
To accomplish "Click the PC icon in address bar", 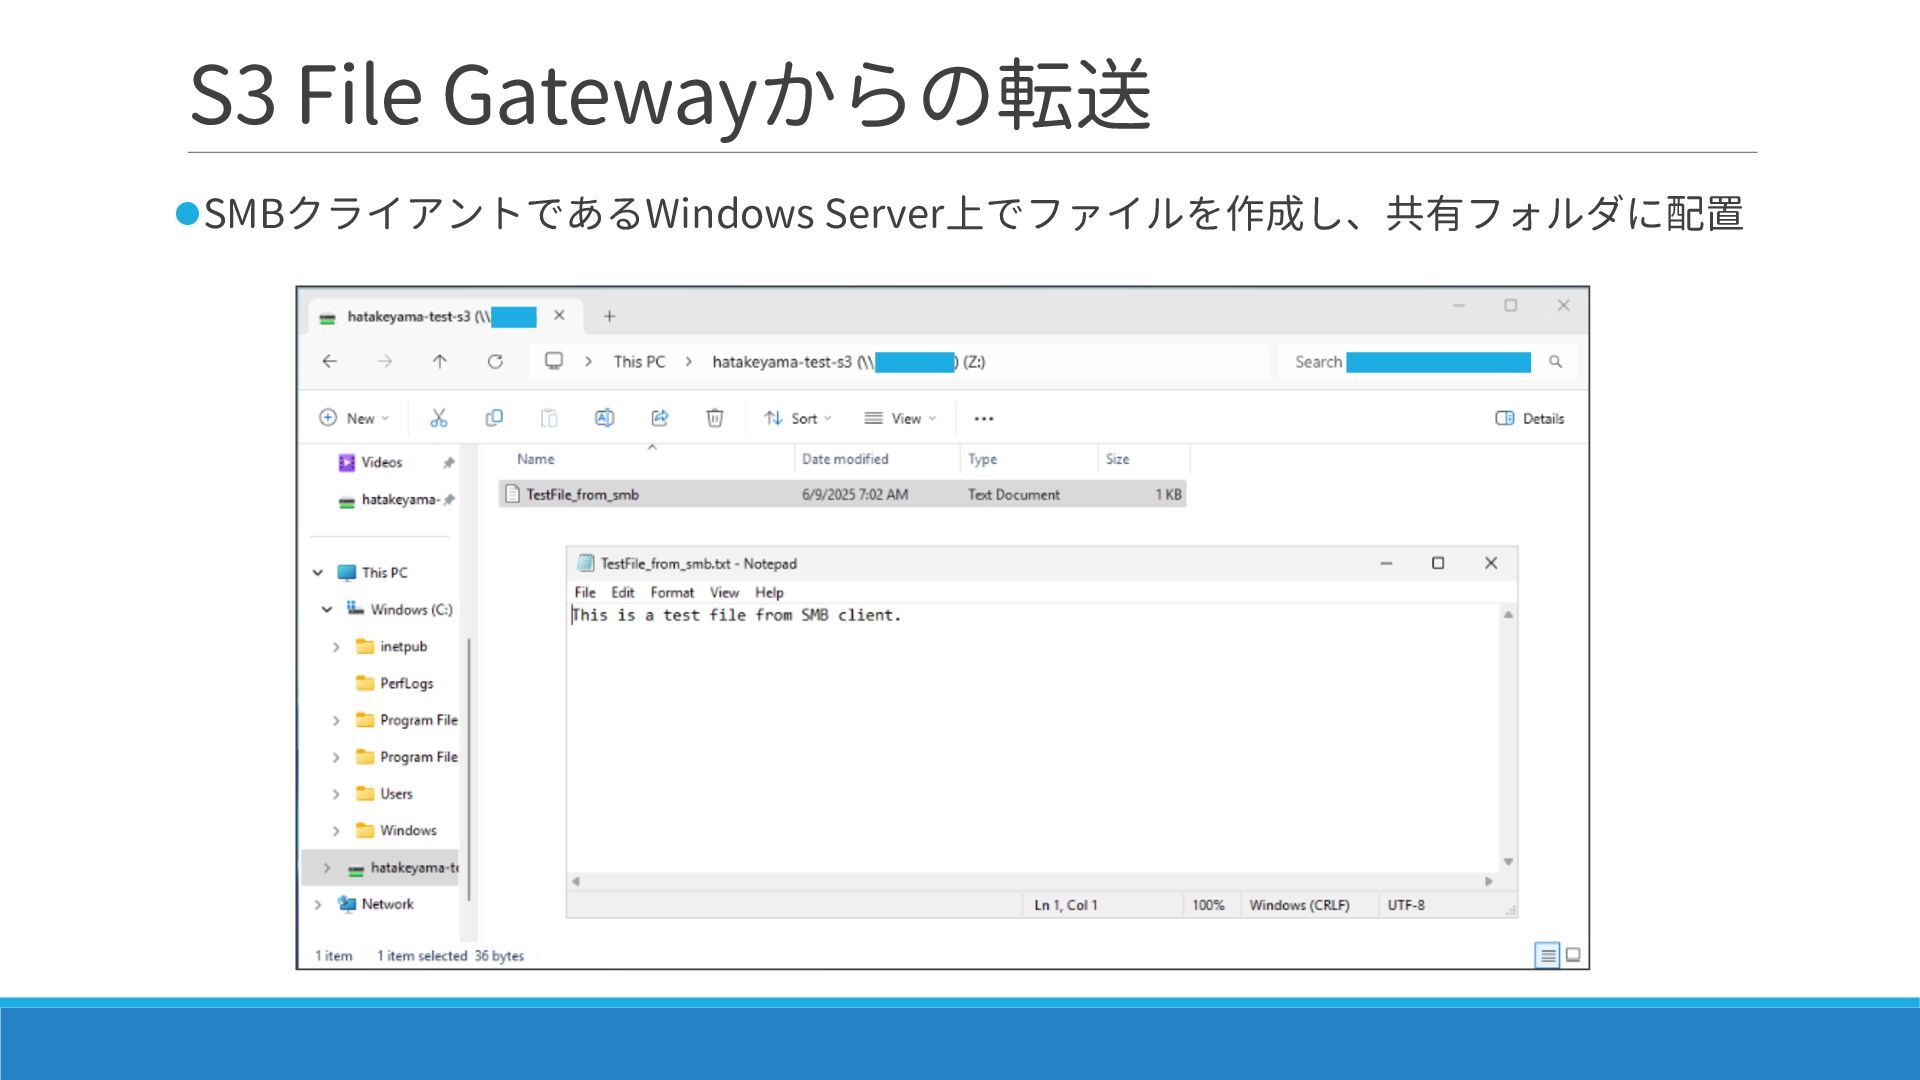I will tap(554, 361).
